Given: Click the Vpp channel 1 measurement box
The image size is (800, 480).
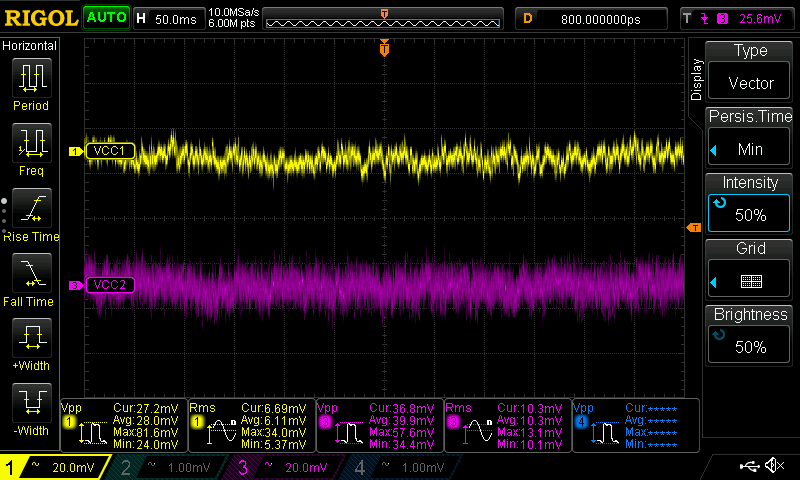Looking at the screenshot, I should 124,425.
